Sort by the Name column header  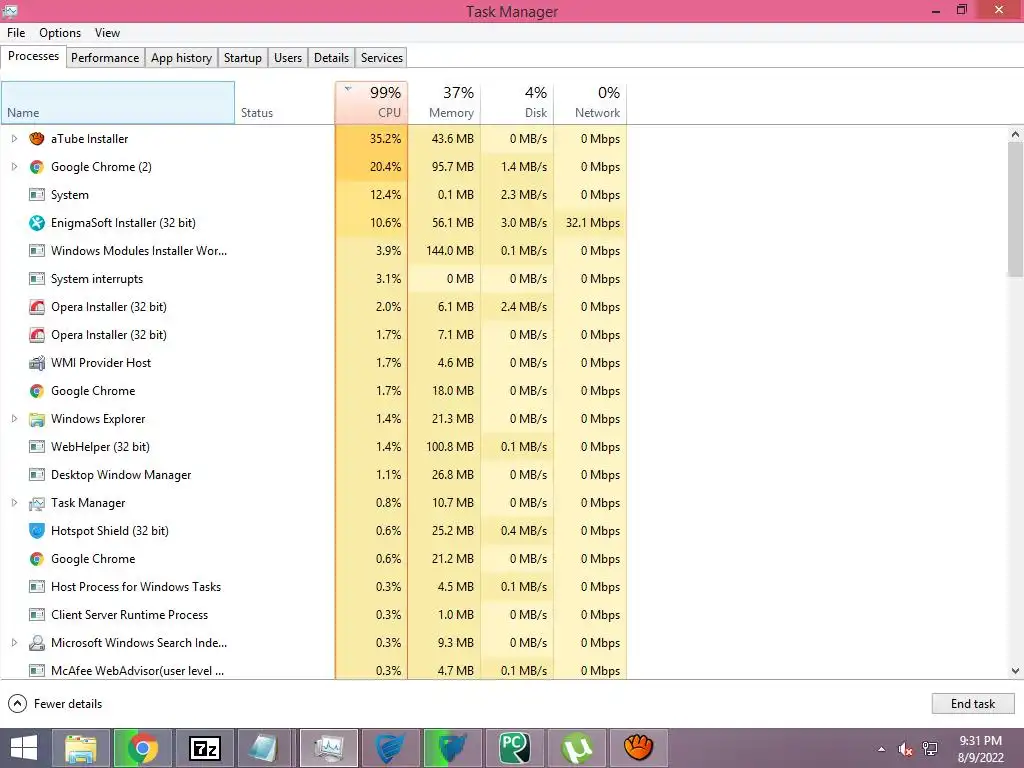[118, 103]
